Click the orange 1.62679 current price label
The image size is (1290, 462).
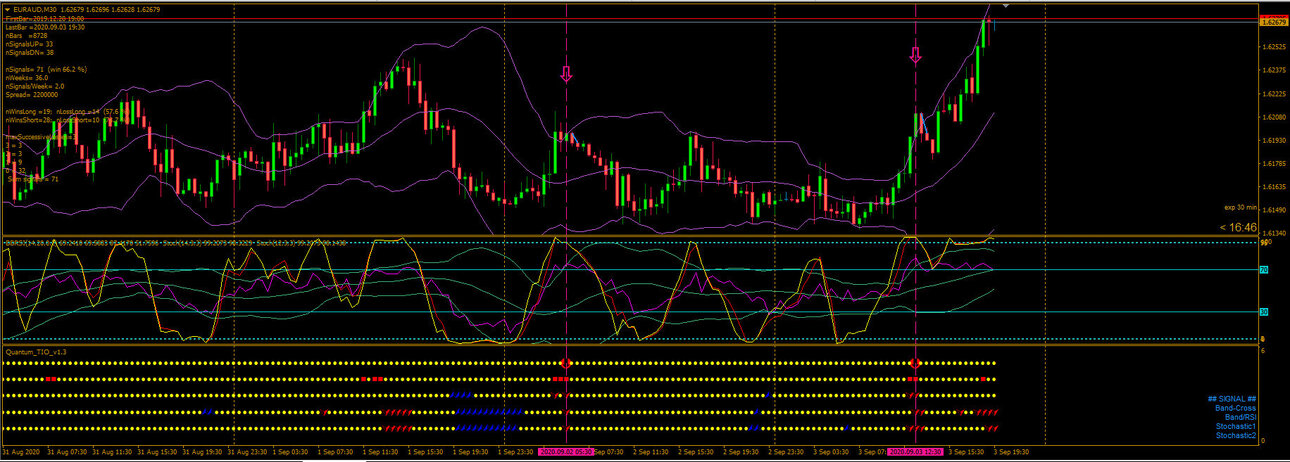point(1273,22)
